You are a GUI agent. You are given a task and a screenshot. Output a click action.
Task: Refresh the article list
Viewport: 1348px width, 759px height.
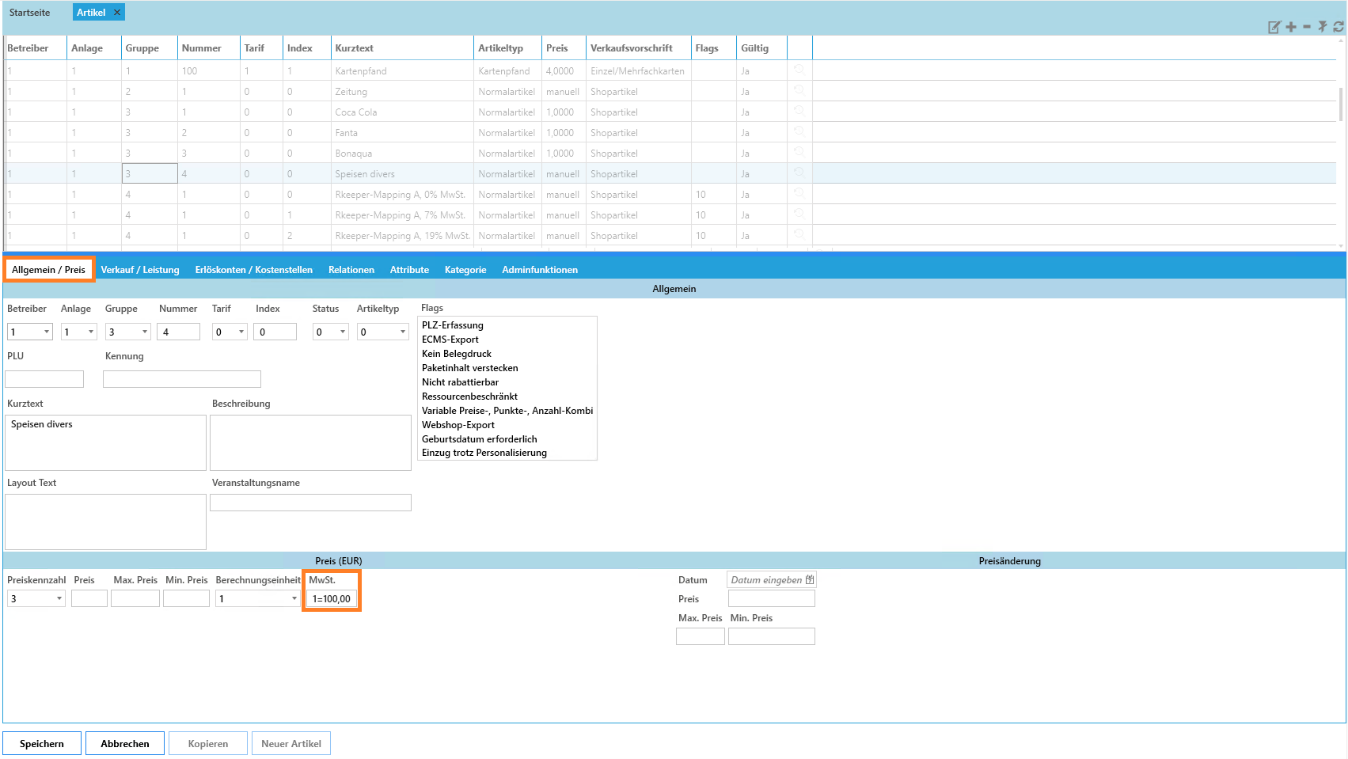coord(1338,27)
